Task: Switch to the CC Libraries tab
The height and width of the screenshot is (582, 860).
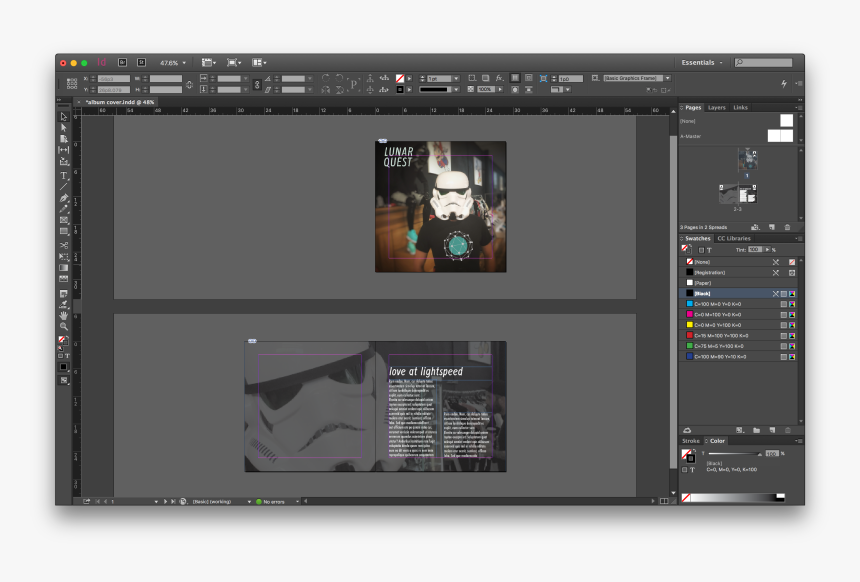Action: (x=734, y=239)
